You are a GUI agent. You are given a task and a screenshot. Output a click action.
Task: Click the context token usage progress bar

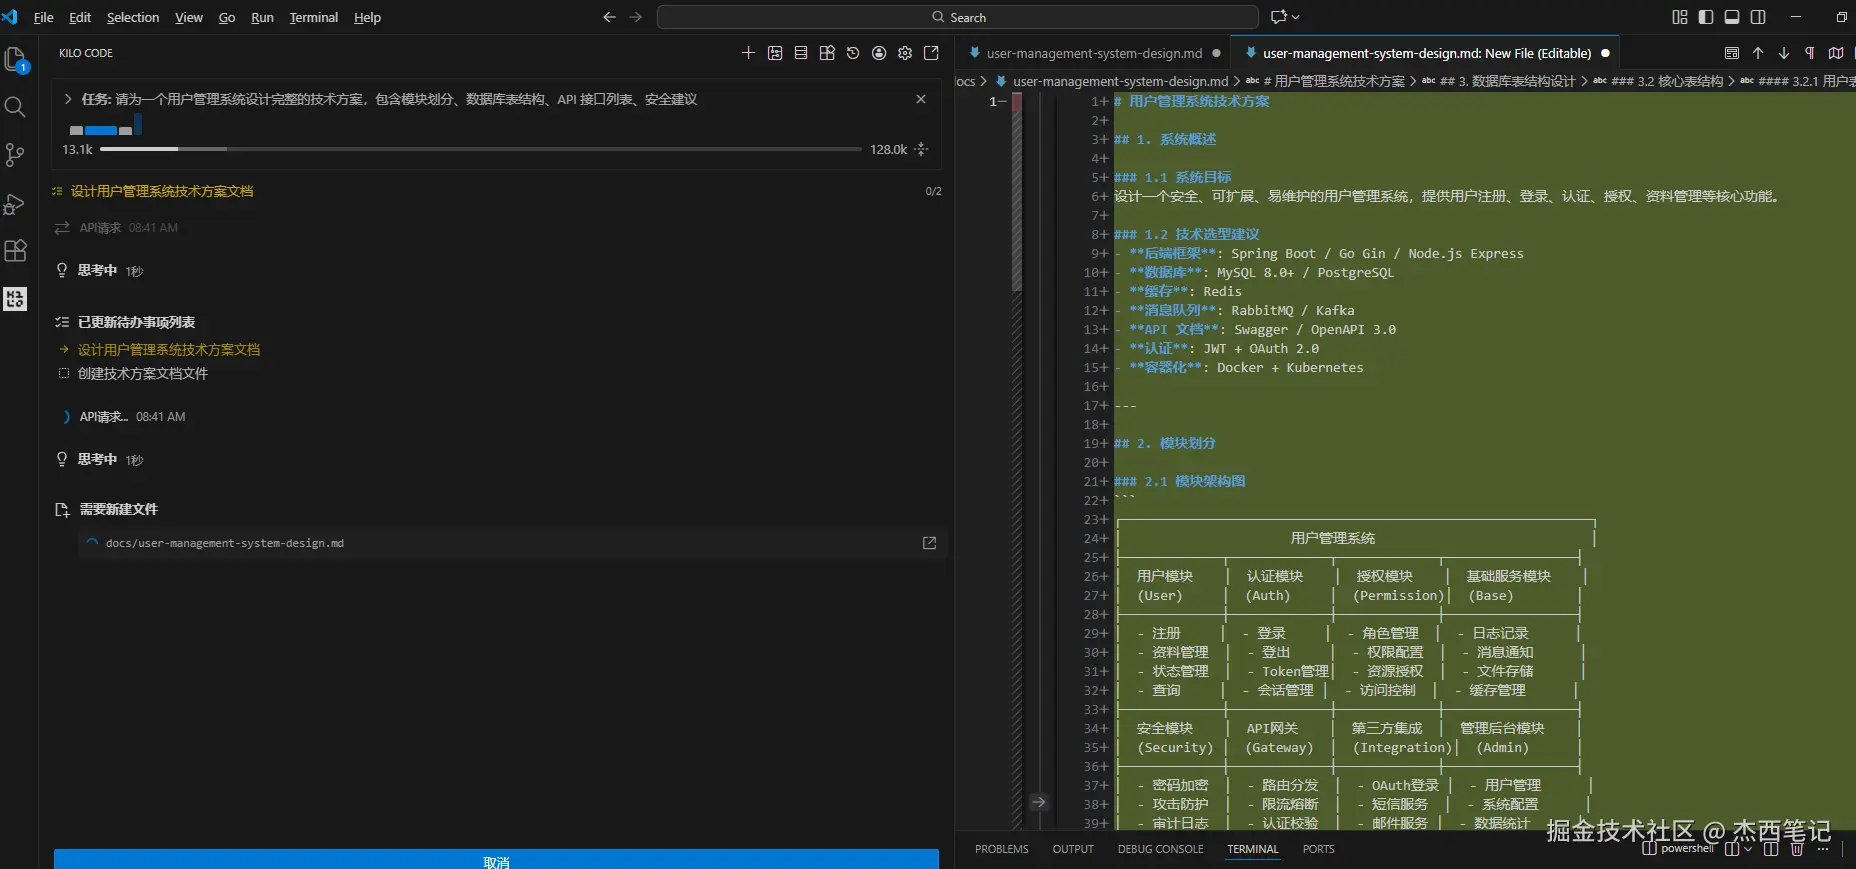[x=480, y=149]
